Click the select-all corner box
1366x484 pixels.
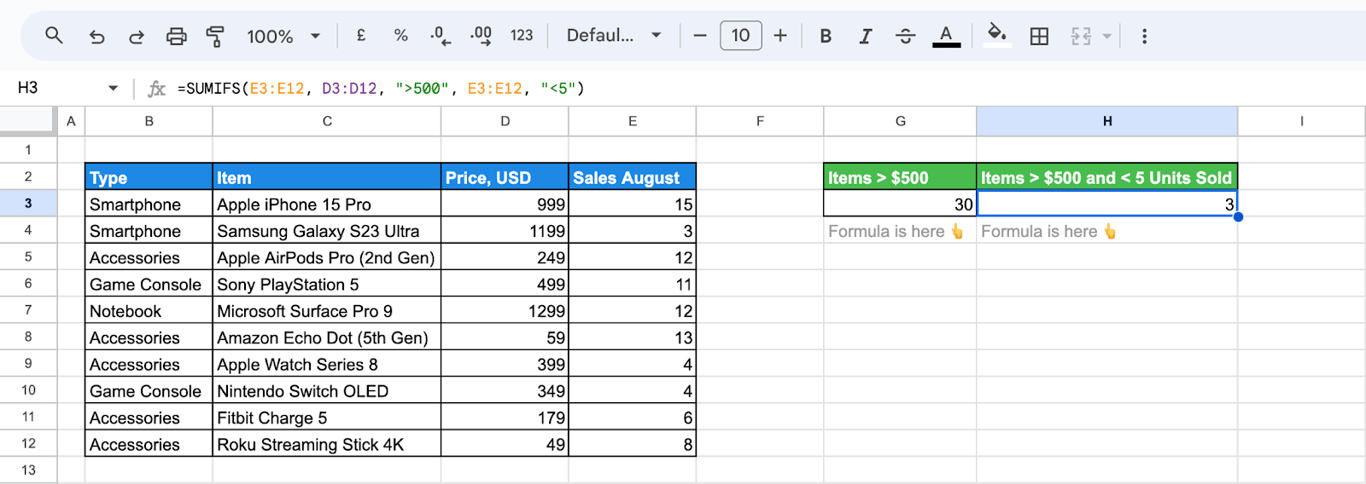28,121
